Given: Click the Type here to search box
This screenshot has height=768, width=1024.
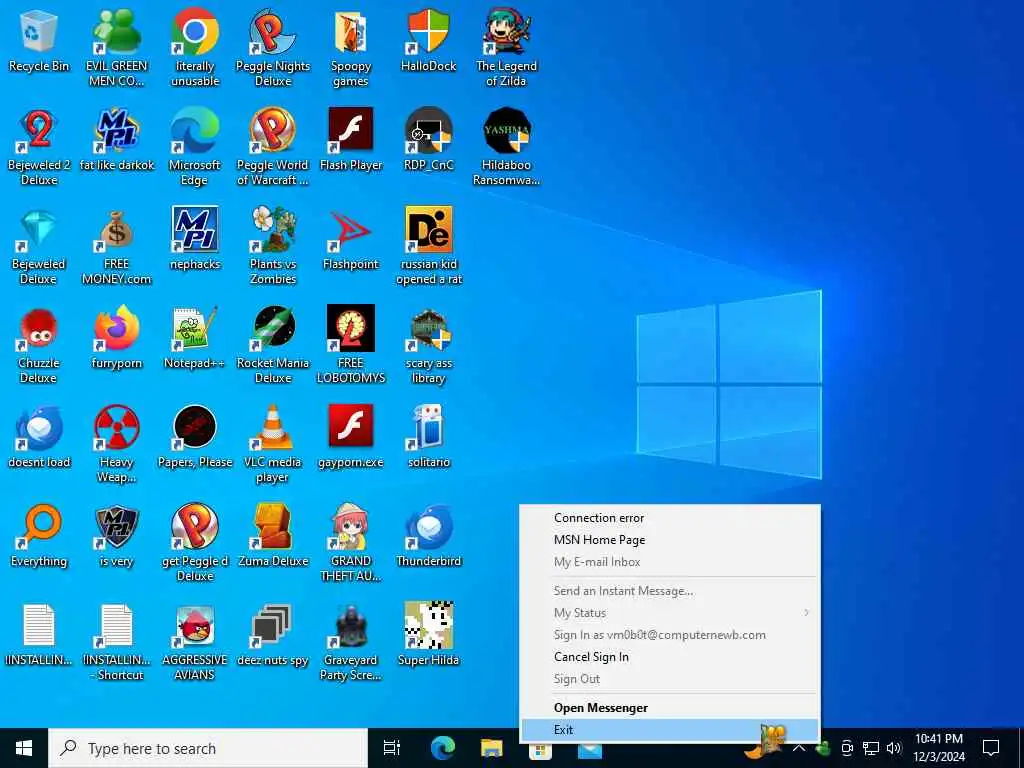Looking at the screenshot, I should click(x=208, y=748).
